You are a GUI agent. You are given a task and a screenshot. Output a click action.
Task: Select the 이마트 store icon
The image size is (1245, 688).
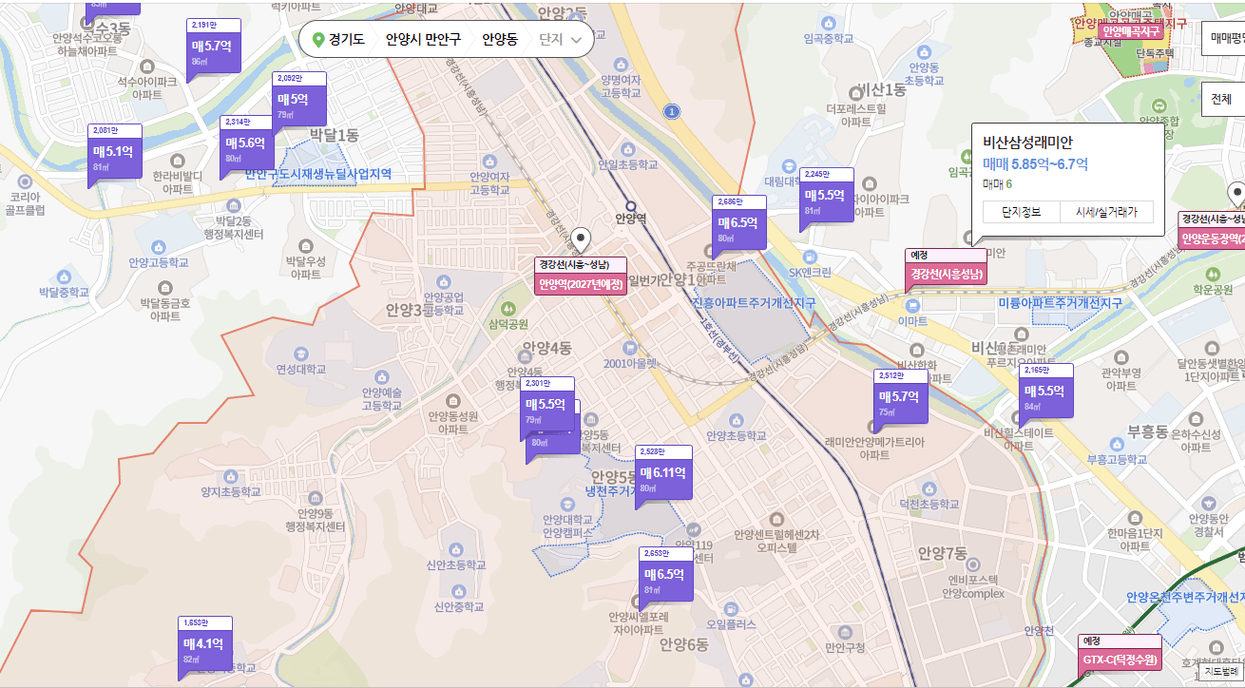[x=912, y=305]
